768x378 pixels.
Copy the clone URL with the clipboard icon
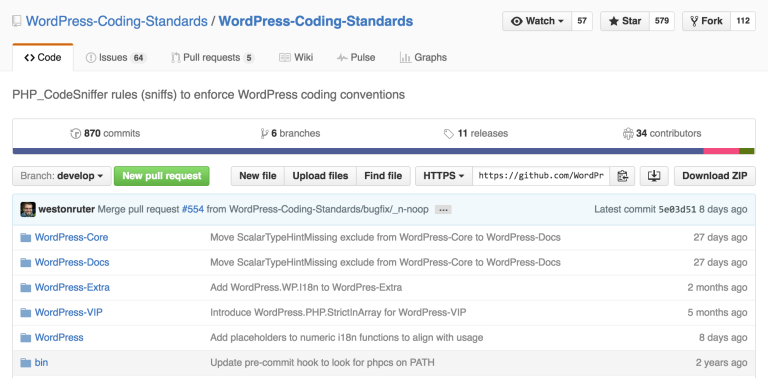623,176
